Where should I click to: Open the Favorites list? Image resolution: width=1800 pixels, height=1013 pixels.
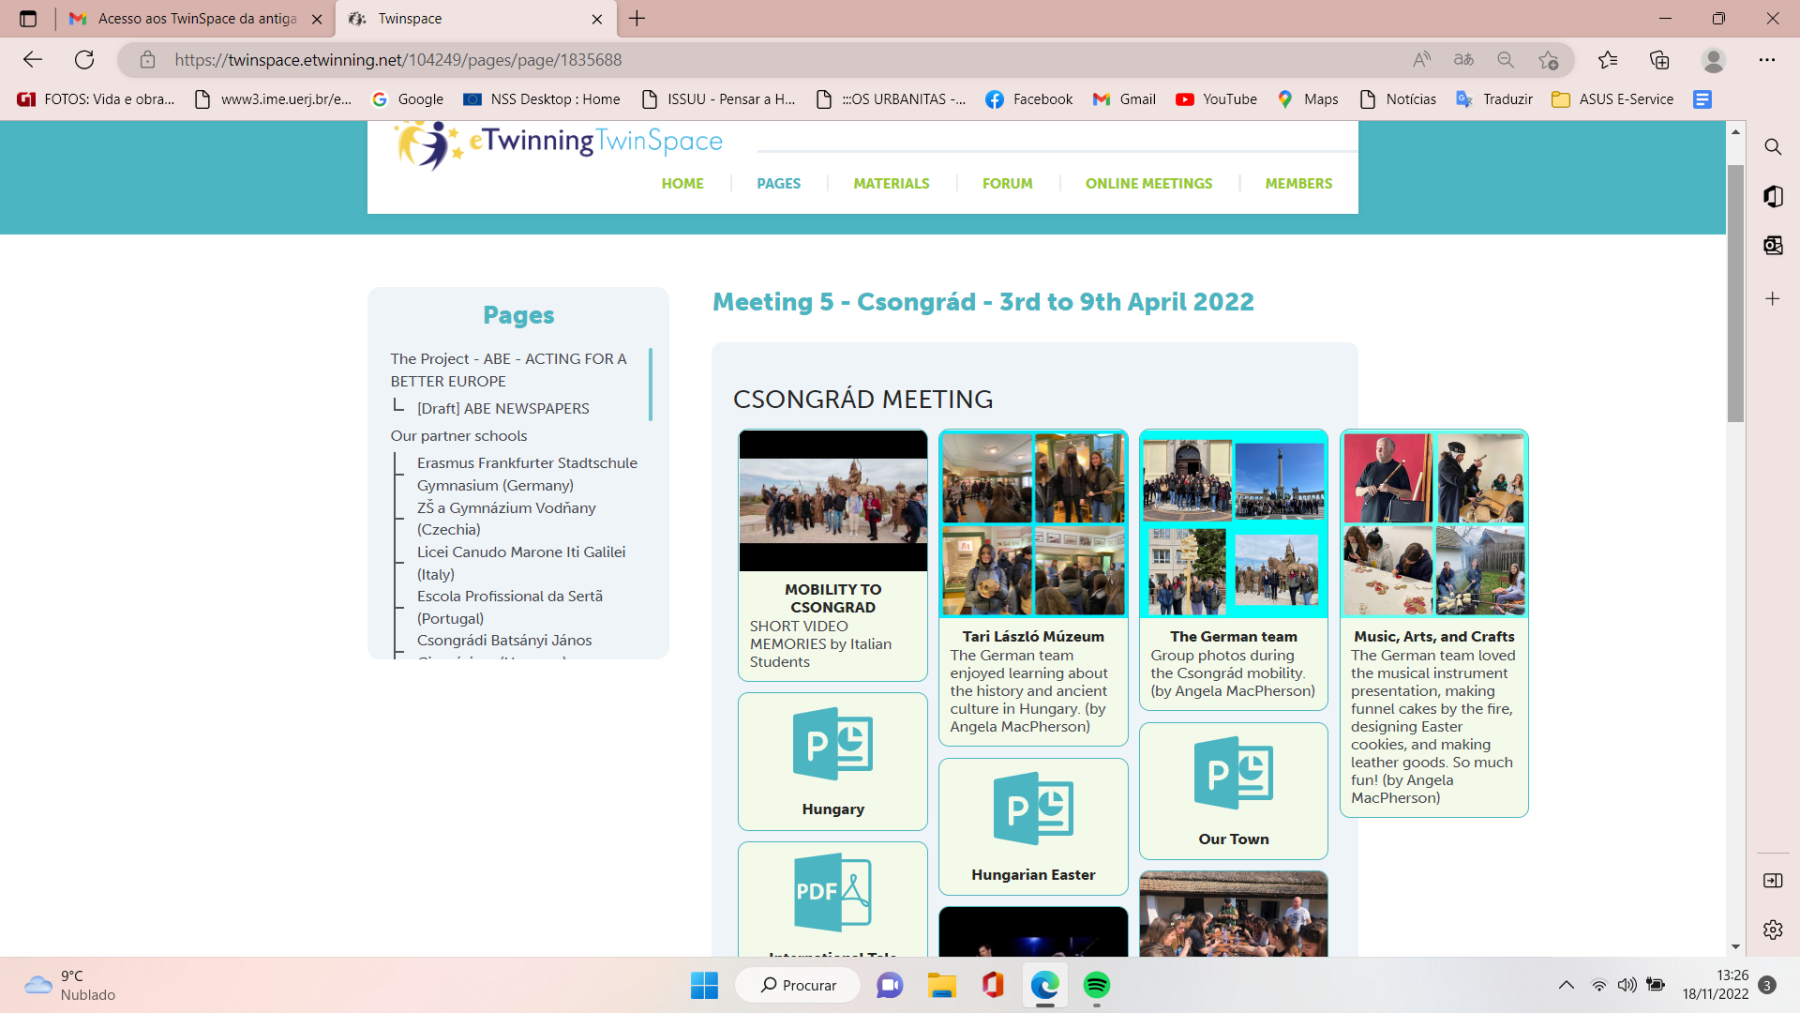(1608, 60)
